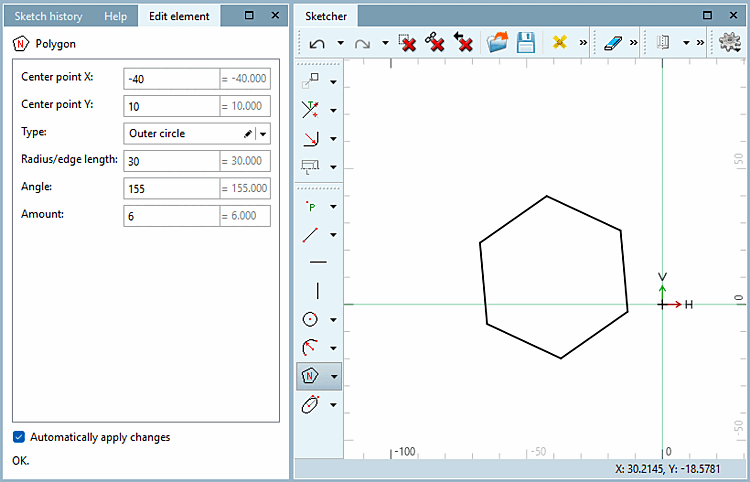750x482 pixels.
Task: Open dropdown beside the fillet tool
Action: click(333, 139)
